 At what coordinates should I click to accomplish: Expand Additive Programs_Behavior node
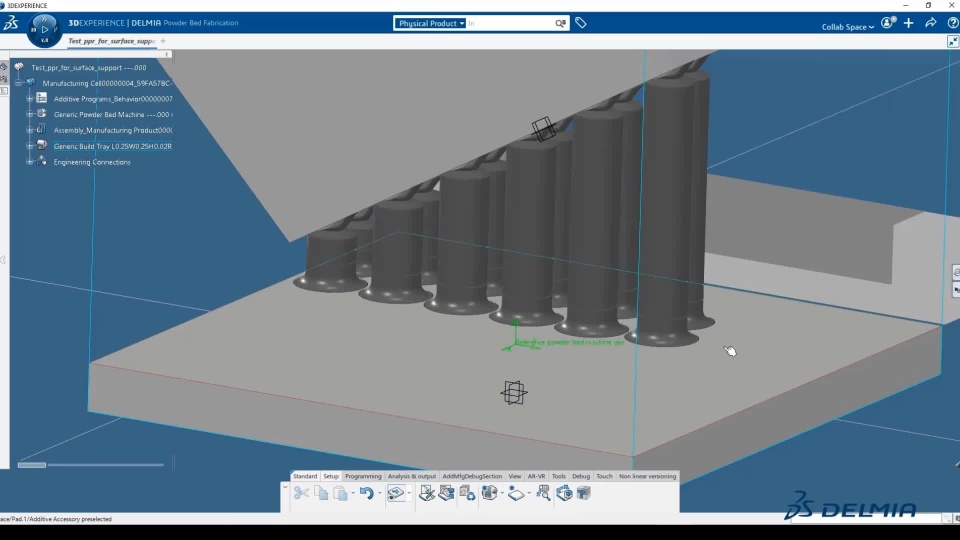tap(29, 99)
